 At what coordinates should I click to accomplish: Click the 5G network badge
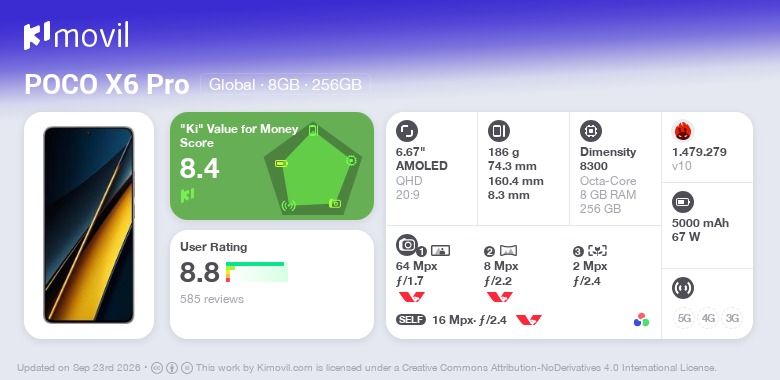pos(684,318)
